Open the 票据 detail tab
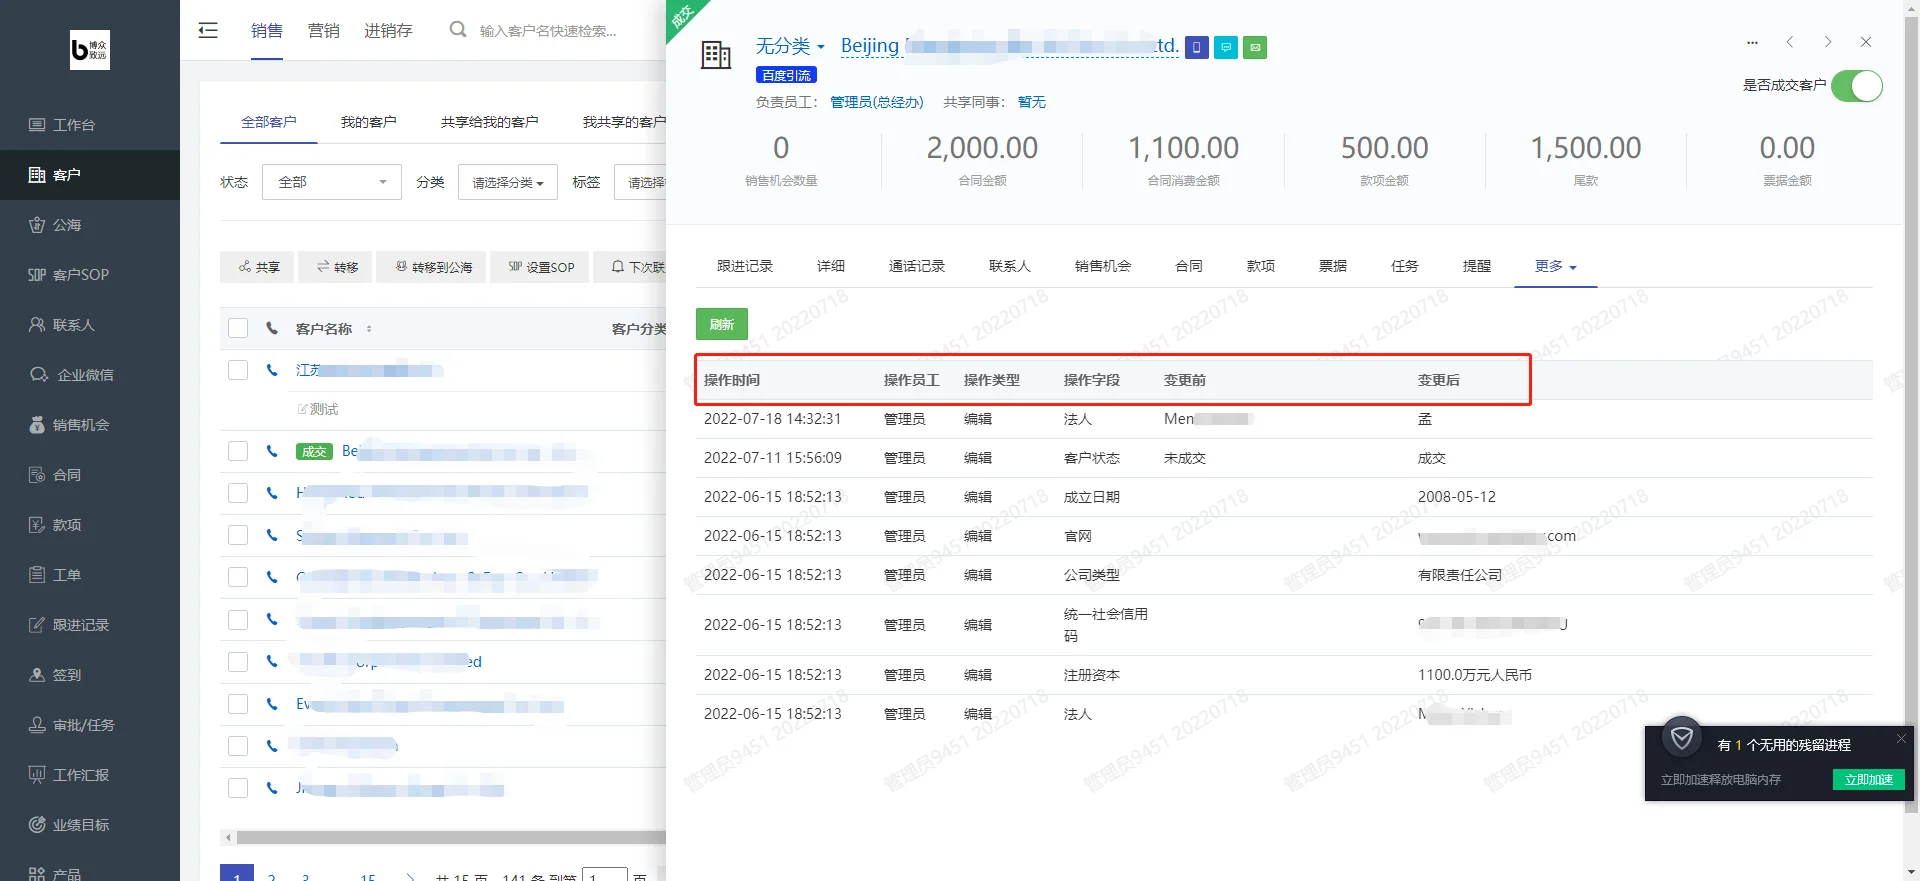Screen dimensions: 1920x881 point(1333,266)
